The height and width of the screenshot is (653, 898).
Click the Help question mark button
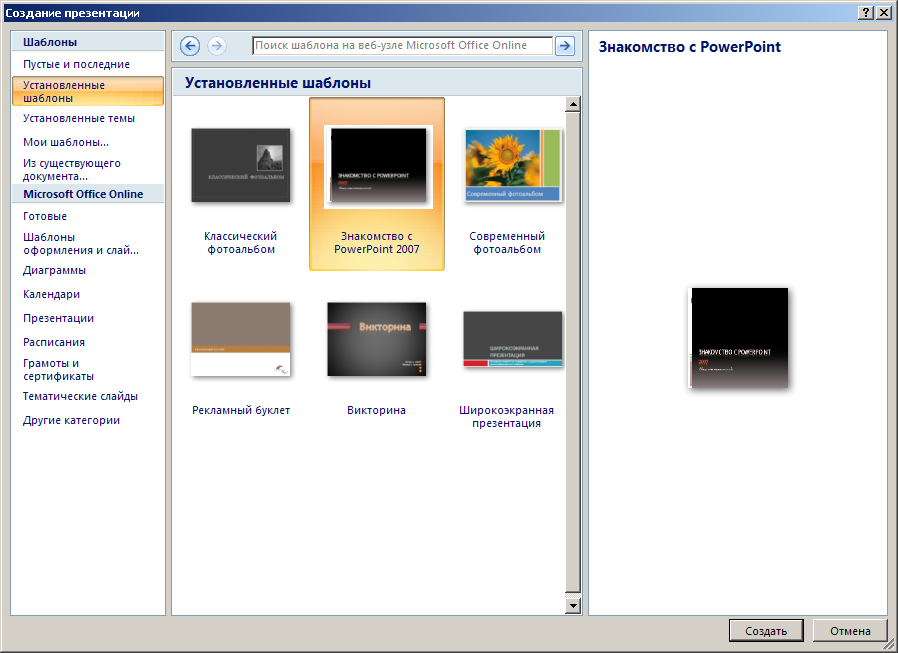pyautogui.click(x=866, y=12)
